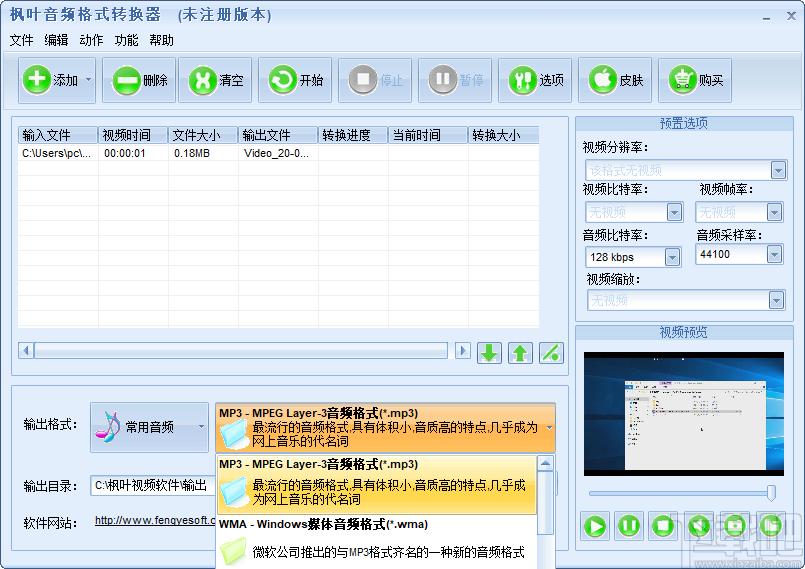Open the 功能 menu
Screen dimensions: 805x569
126,40
